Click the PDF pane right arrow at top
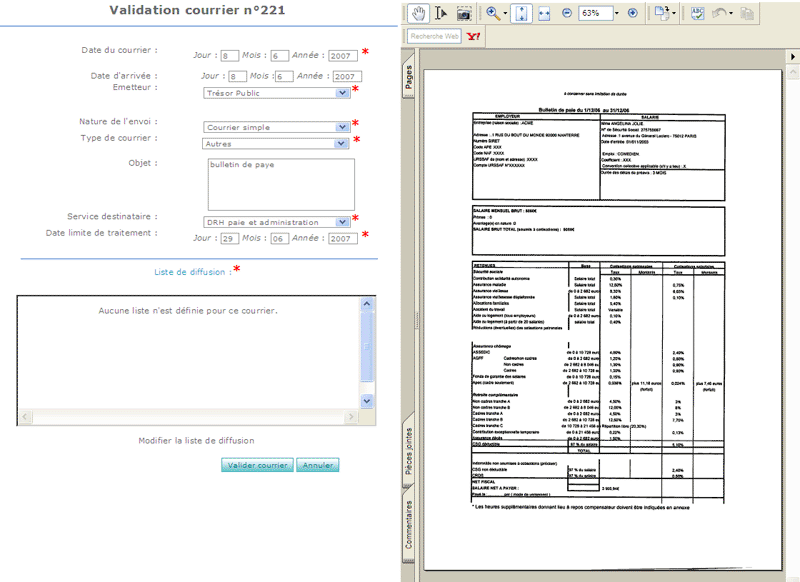 pos(792,57)
